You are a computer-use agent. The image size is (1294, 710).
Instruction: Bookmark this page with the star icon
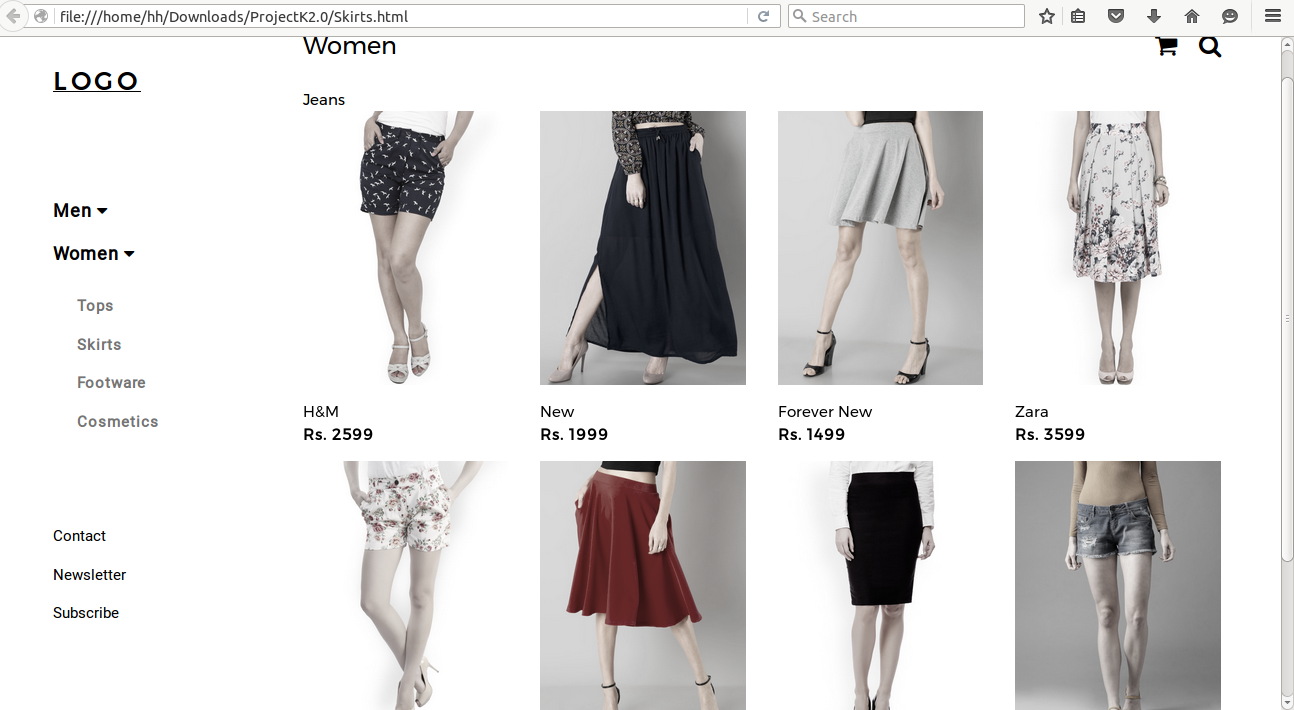1047,16
